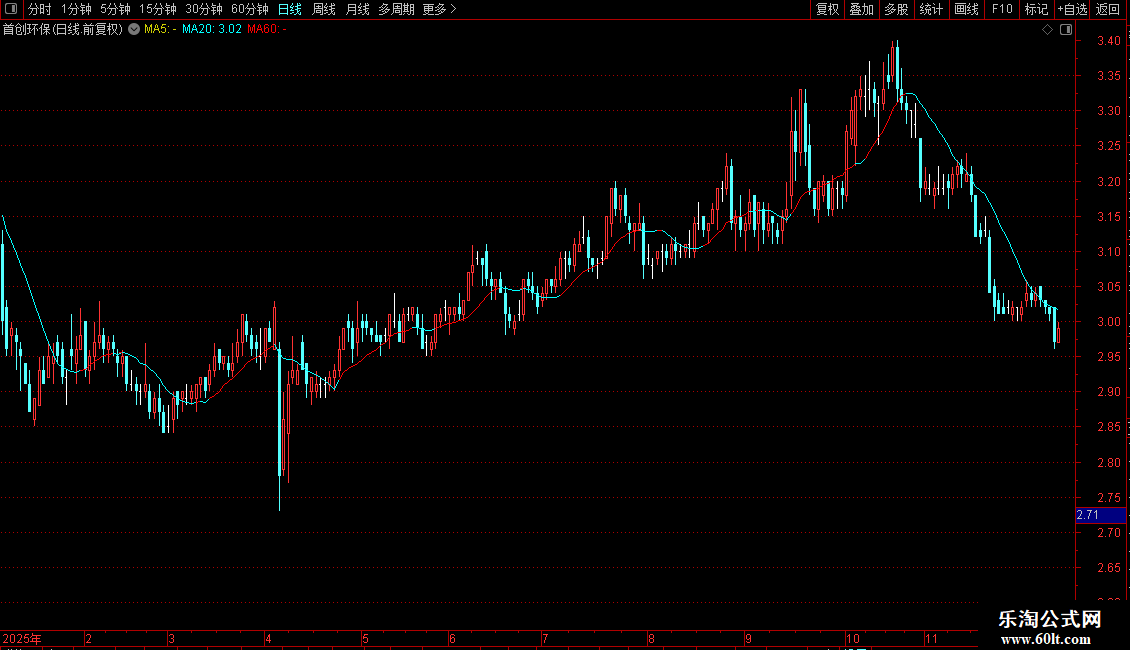The width and height of the screenshot is (1130, 650).
Task: Click the diamond icon above chart
Action: click(x=1048, y=30)
